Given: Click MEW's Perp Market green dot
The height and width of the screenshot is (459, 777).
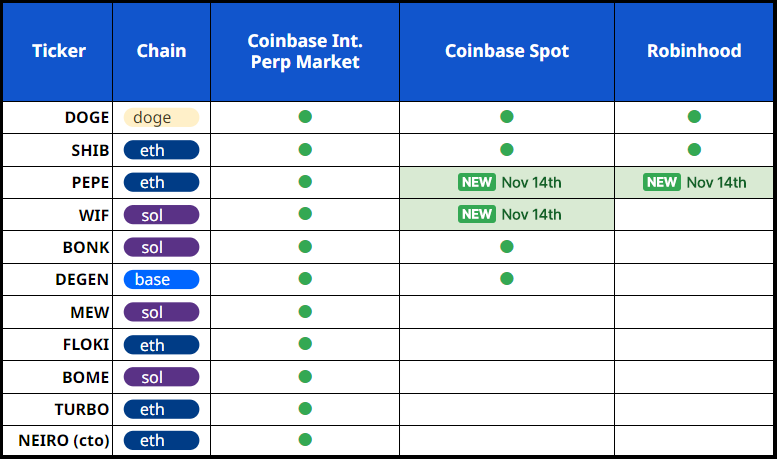Looking at the screenshot, I should [305, 311].
